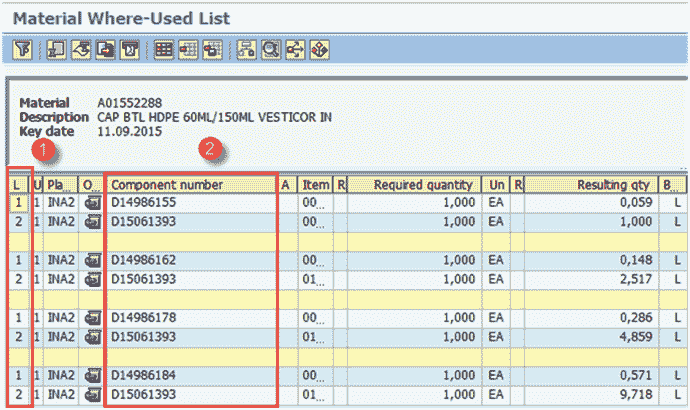Select resulting qty value 9,718
Image resolution: width=690 pixels, height=410 pixels.
click(x=591, y=395)
